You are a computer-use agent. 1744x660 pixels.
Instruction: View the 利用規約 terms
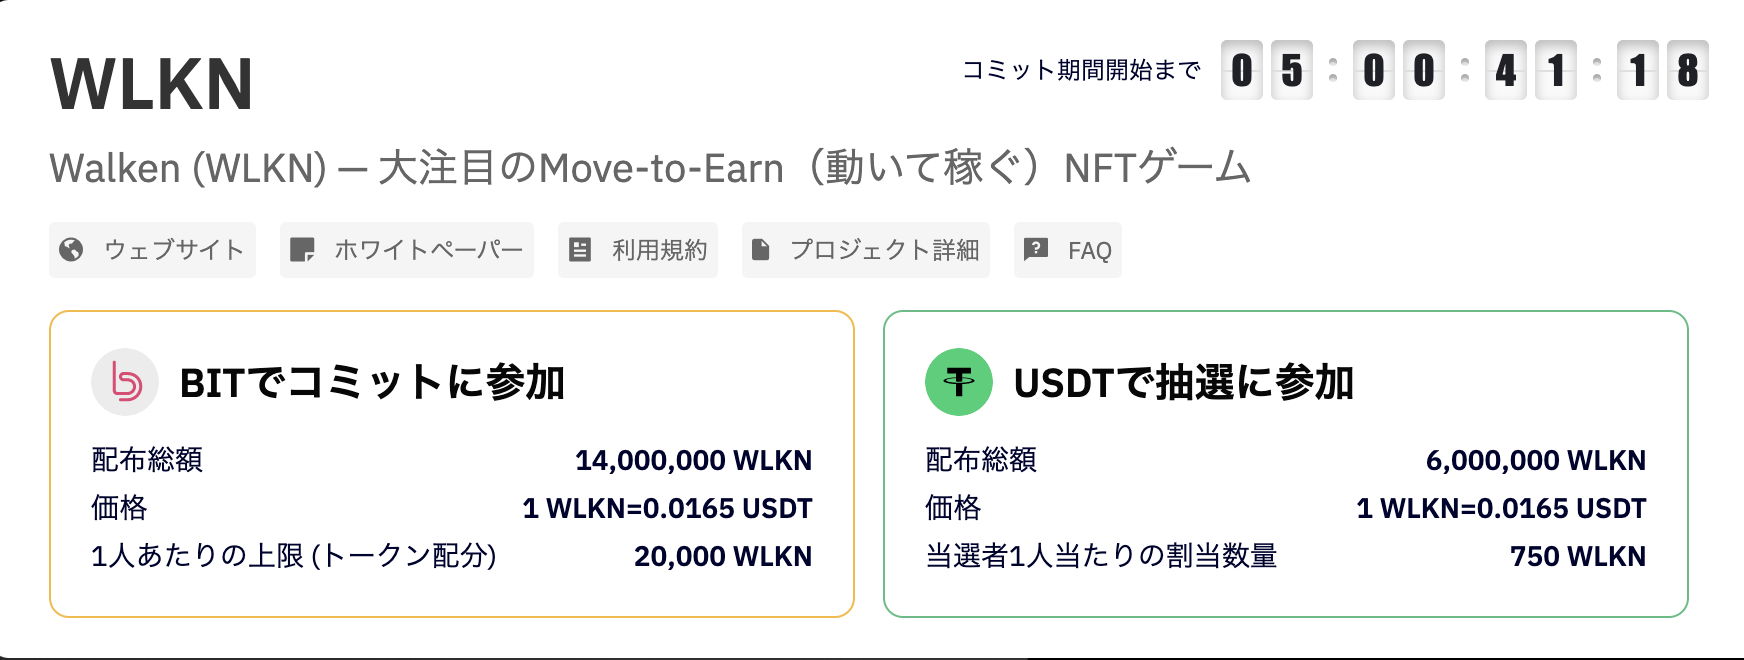(x=638, y=250)
